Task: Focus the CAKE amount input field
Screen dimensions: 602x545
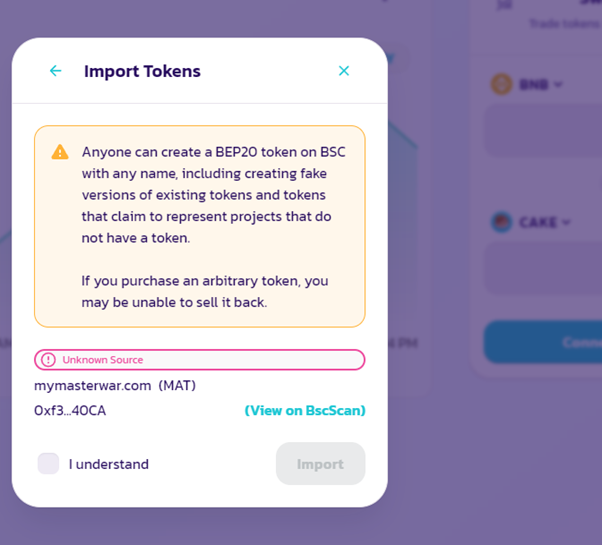Action: (x=543, y=269)
